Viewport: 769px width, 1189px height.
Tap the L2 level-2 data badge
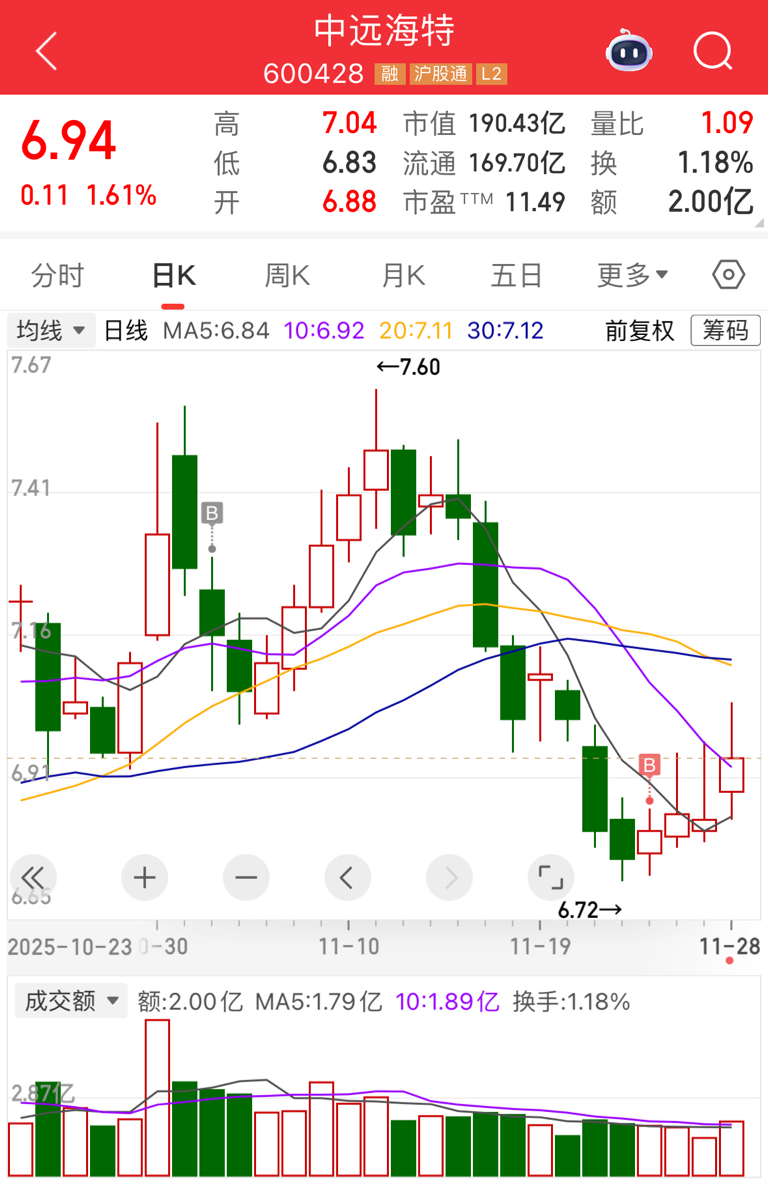click(492, 74)
